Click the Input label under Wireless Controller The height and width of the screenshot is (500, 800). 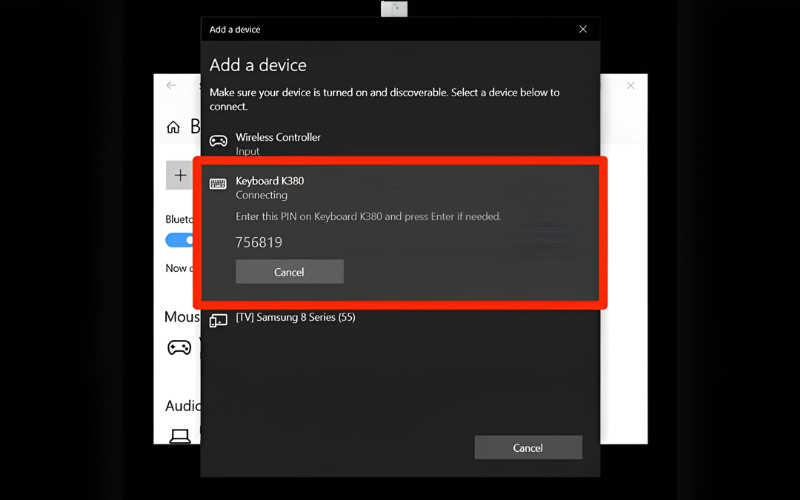tap(247, 151)
